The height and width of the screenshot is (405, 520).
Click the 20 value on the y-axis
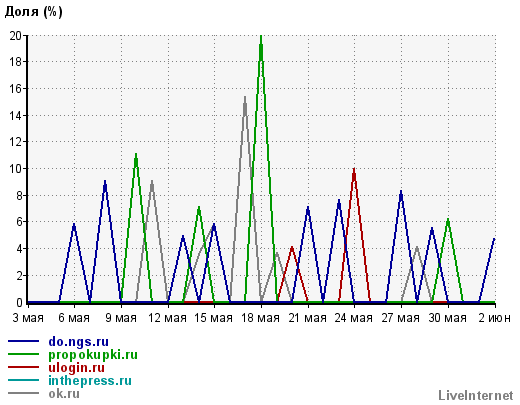pos(16,36)
